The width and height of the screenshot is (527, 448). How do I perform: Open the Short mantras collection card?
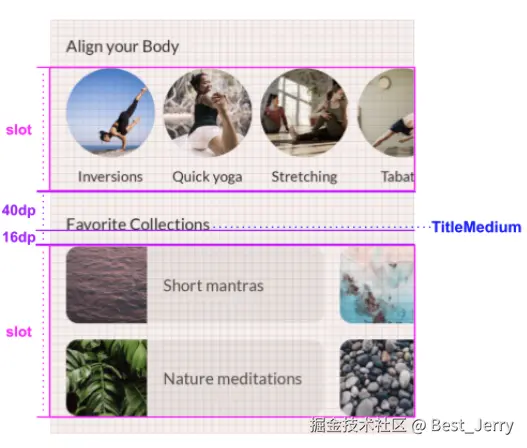click(x=196, y=285)
